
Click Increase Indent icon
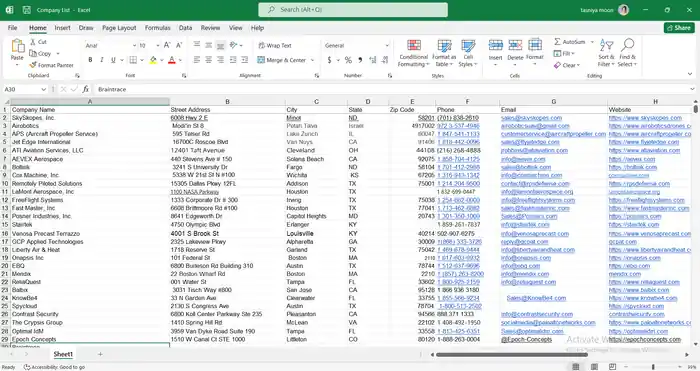244,60
